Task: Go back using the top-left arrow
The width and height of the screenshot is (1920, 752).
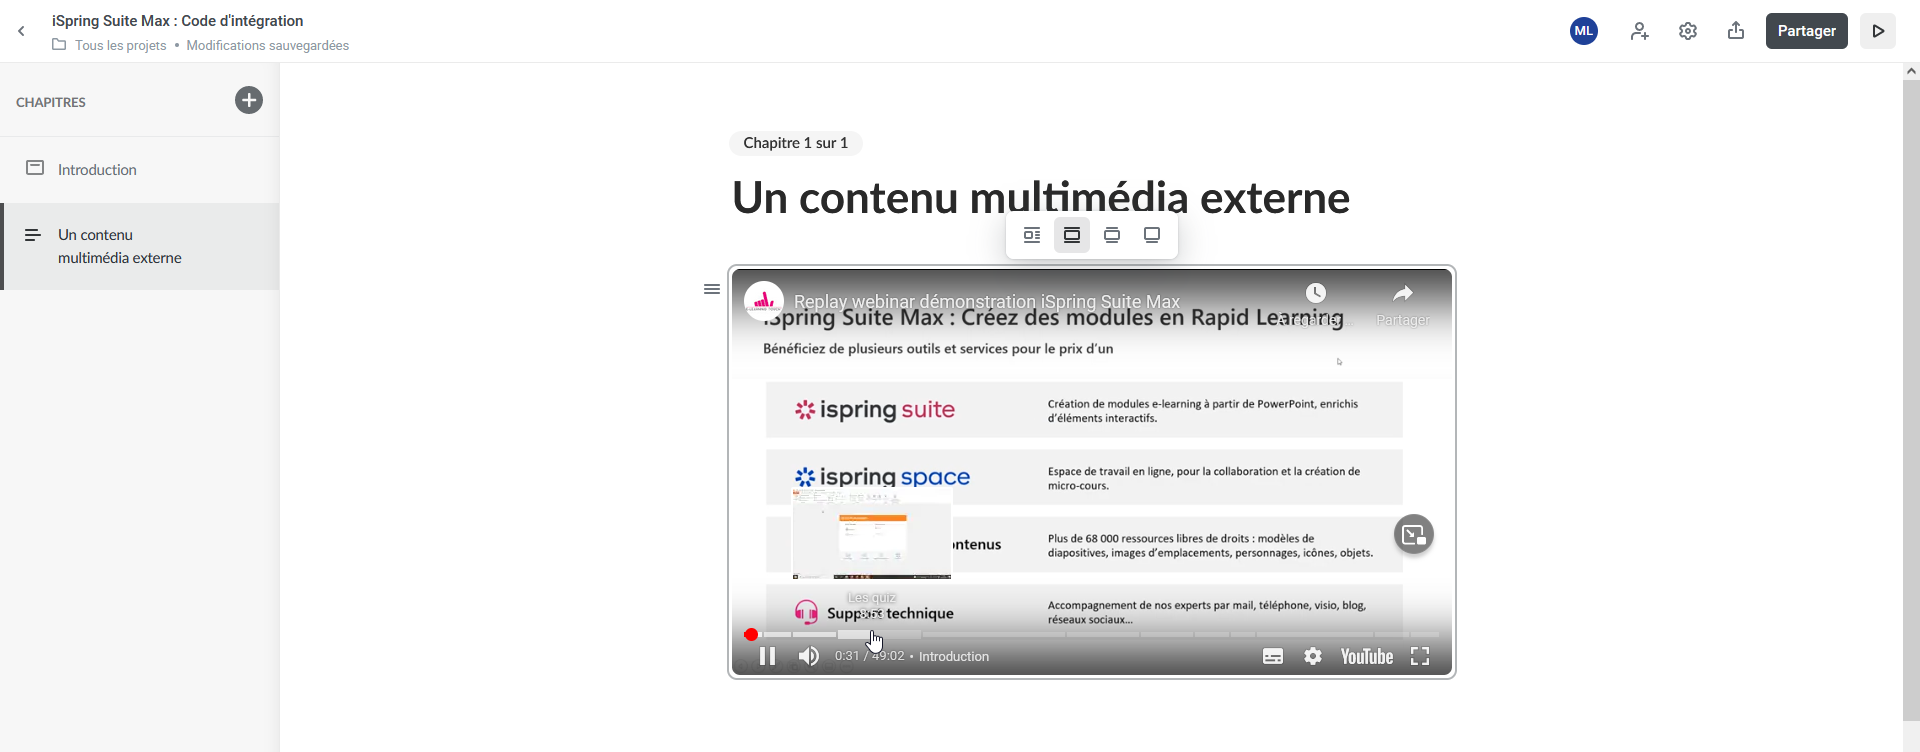Action: [x=21, y=31]
